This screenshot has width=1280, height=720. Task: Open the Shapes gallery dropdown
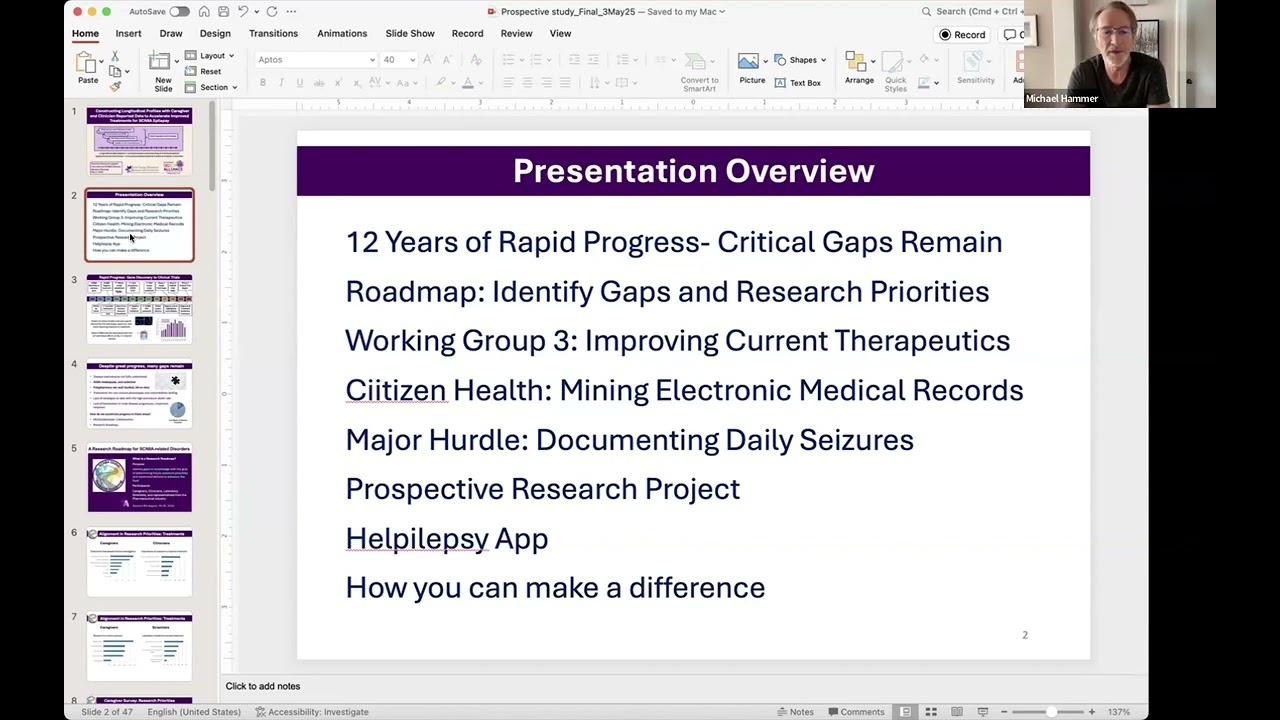(801, 60)
